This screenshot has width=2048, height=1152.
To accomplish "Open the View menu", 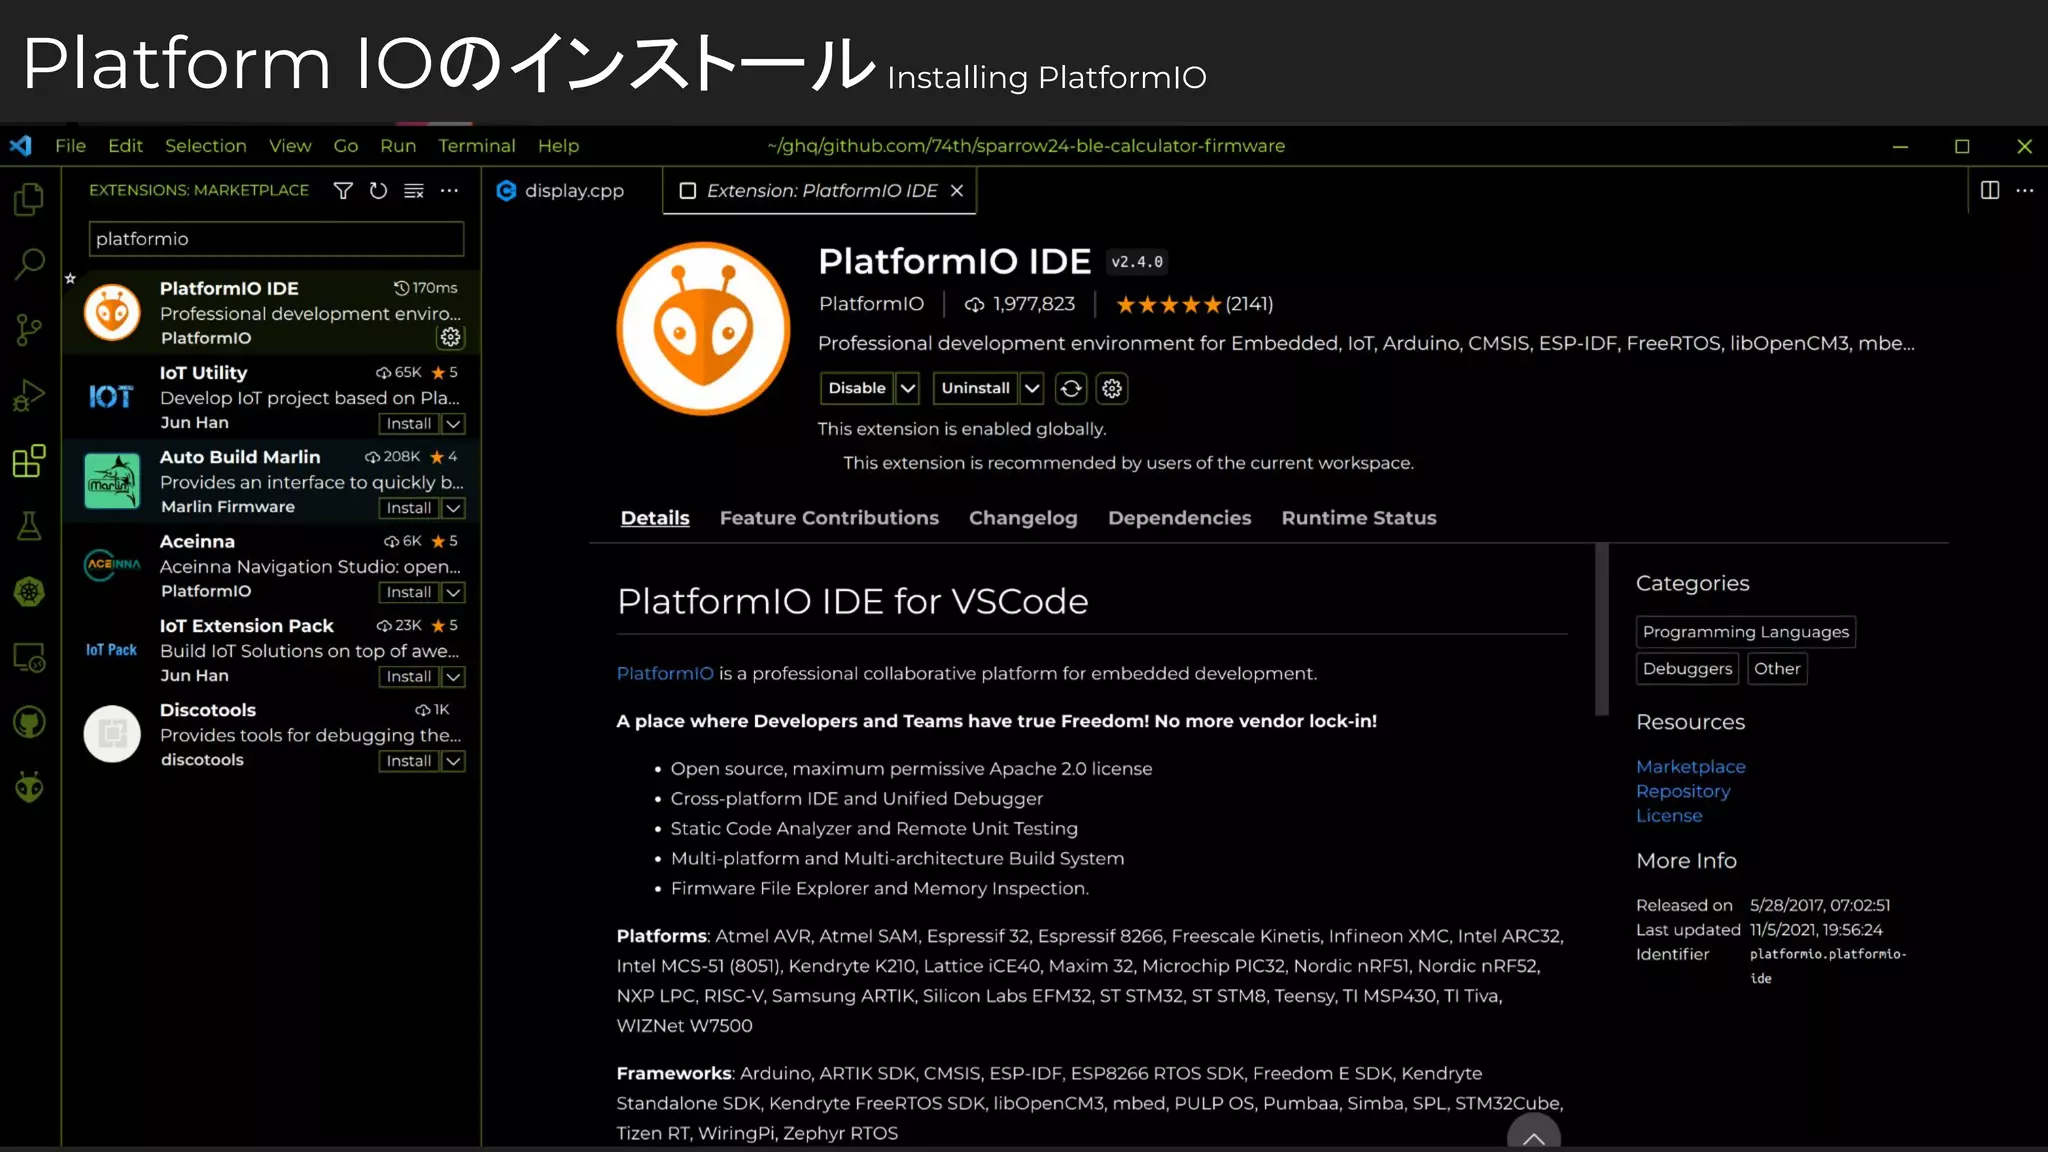I will pos(290,145).
